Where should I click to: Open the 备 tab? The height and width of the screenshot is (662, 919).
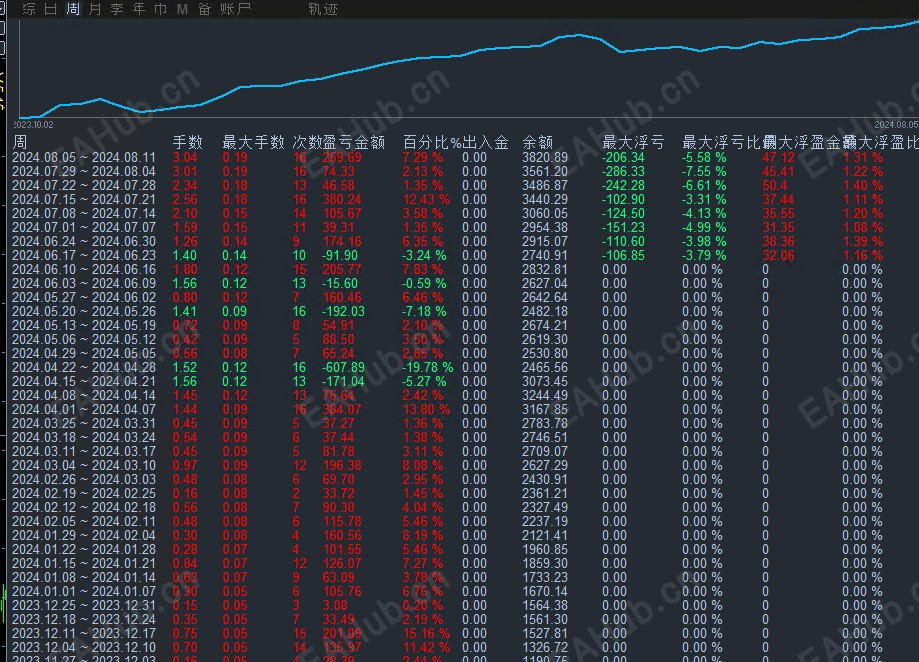point(204,9)
